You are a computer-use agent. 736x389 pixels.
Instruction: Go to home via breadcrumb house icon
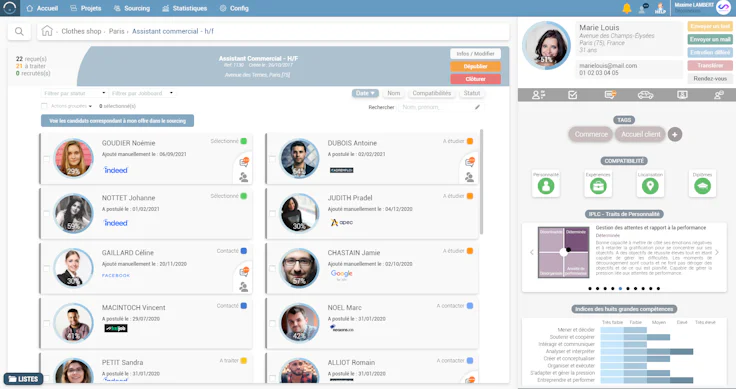click(47, 31)
